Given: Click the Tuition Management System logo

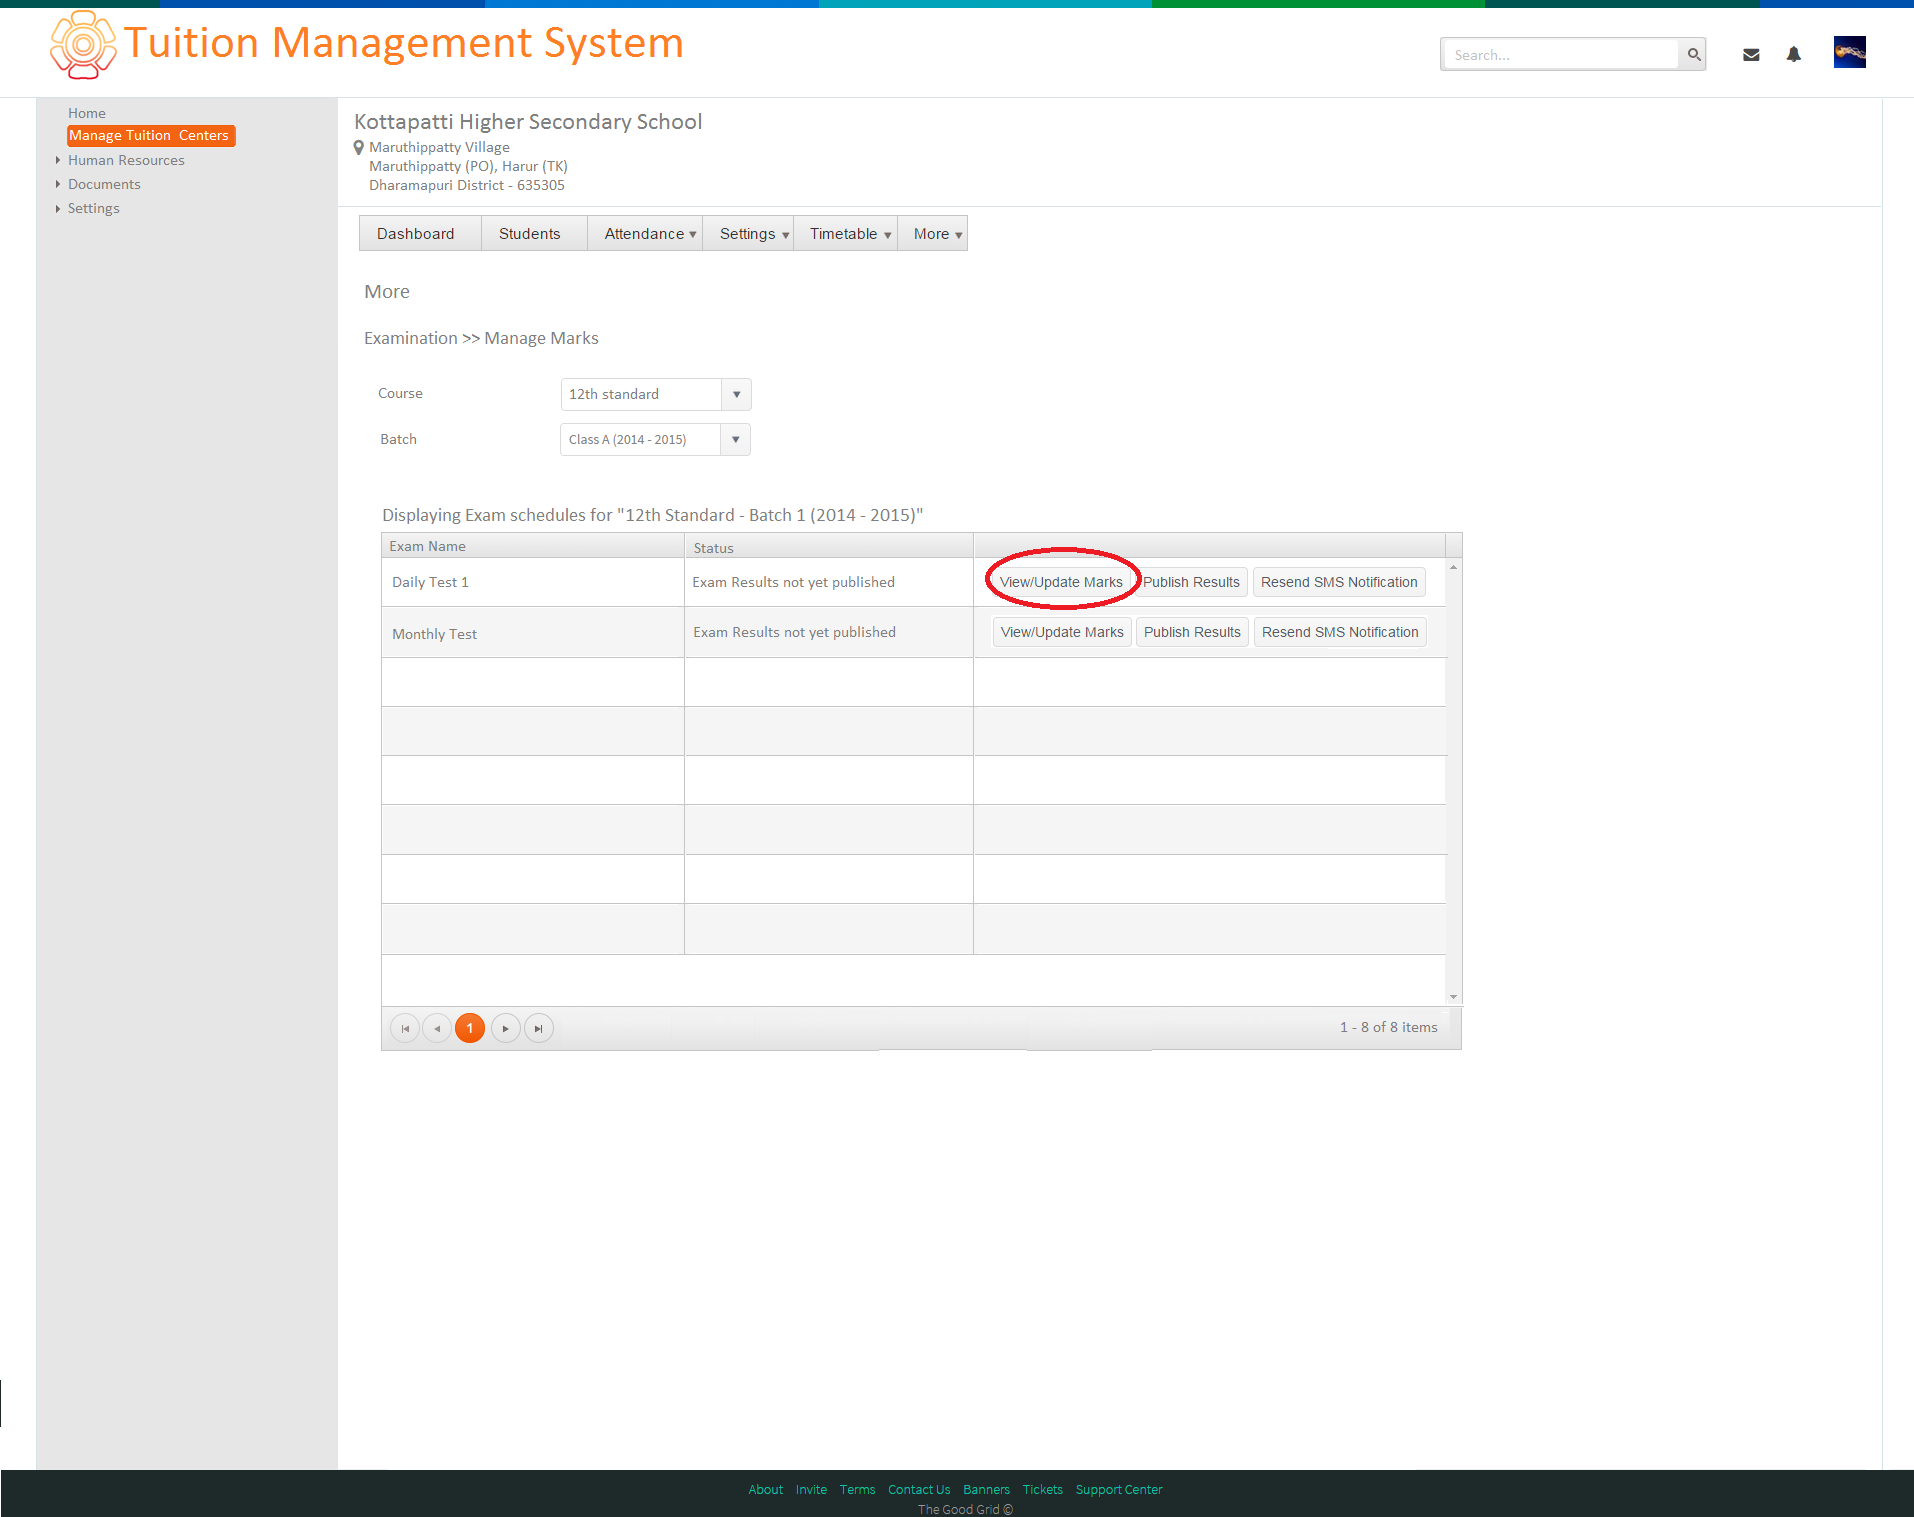Looking at the screenshot, I should pos(83,44).
